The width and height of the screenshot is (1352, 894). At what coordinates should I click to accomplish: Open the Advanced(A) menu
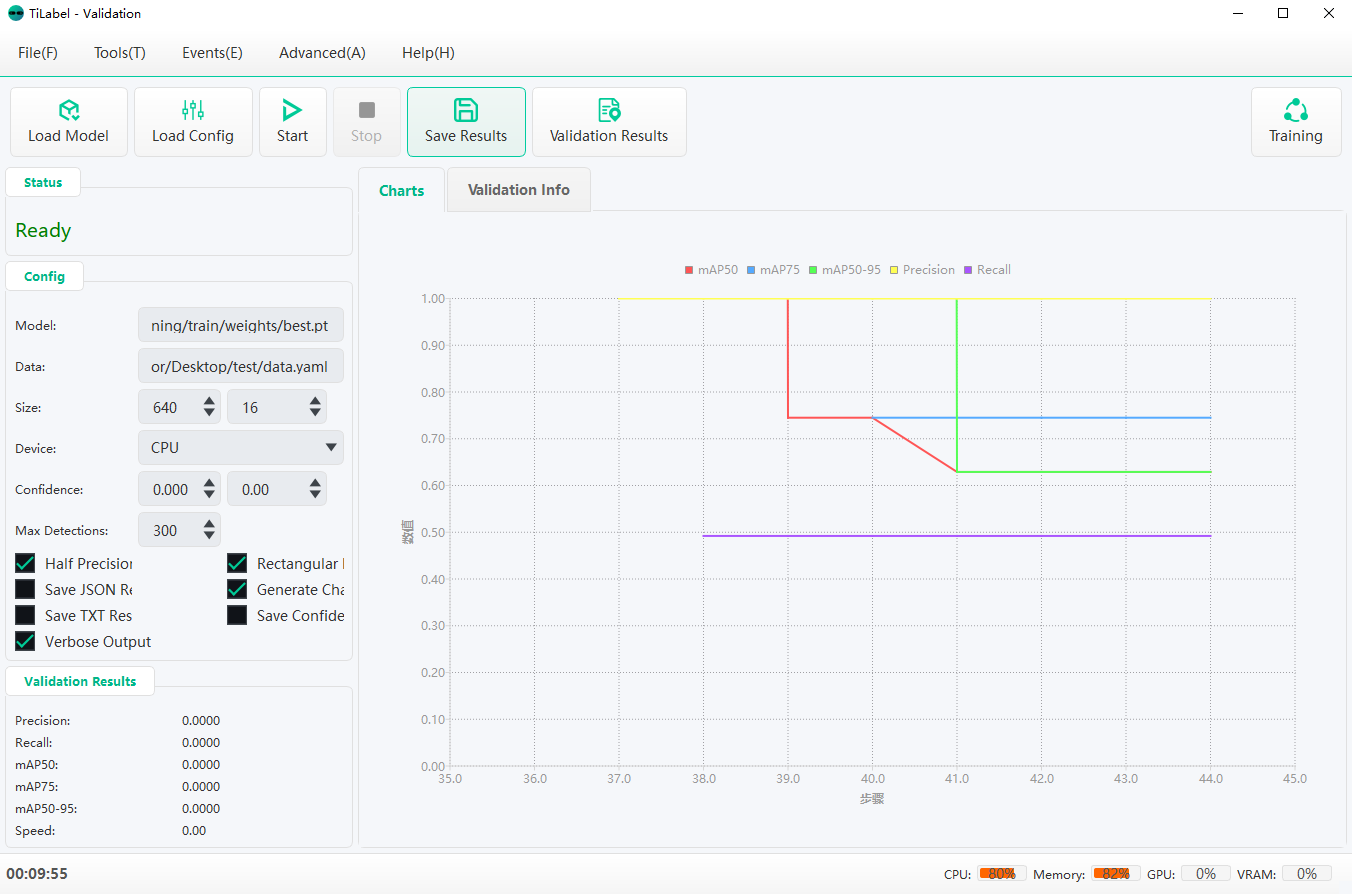point(322,52)
